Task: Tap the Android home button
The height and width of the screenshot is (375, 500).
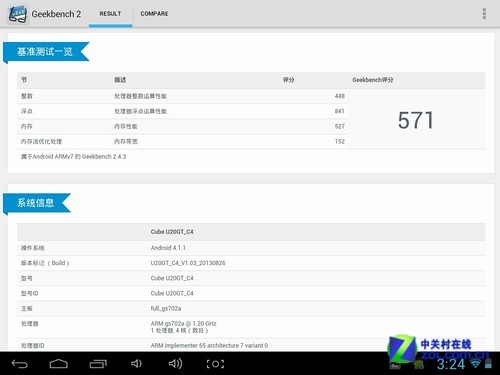Action: click(59, 364)
